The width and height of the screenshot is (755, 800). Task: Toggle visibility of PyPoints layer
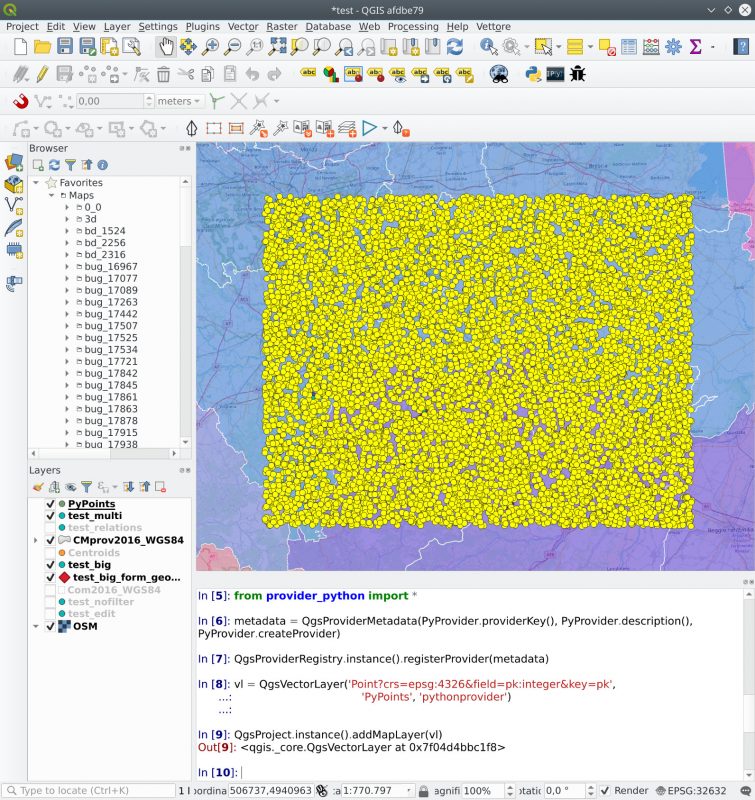click(50, 504)
